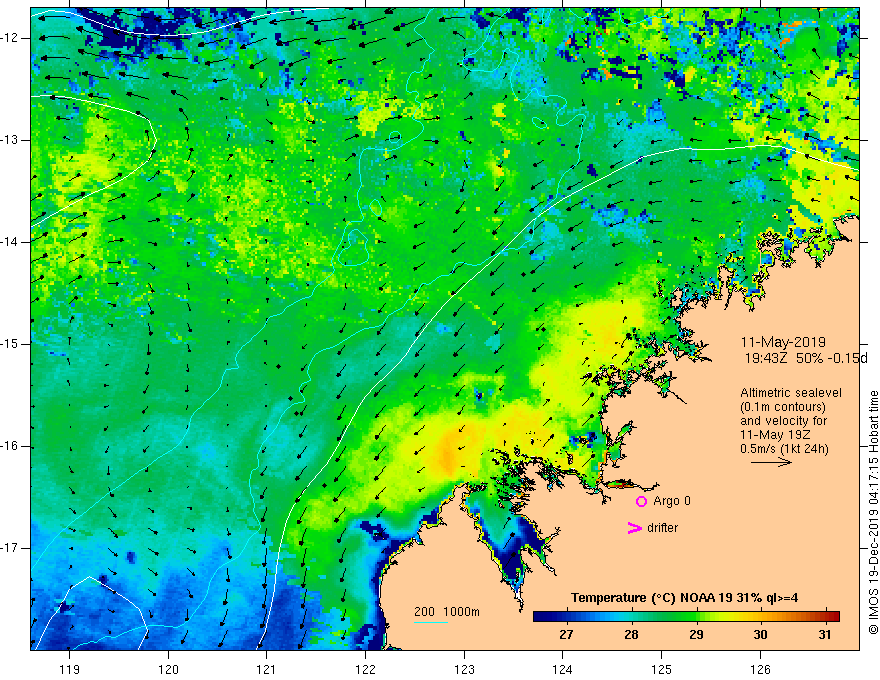Click the 31 colorbar tick label
The image size is (880, 680).
[824, 635]
